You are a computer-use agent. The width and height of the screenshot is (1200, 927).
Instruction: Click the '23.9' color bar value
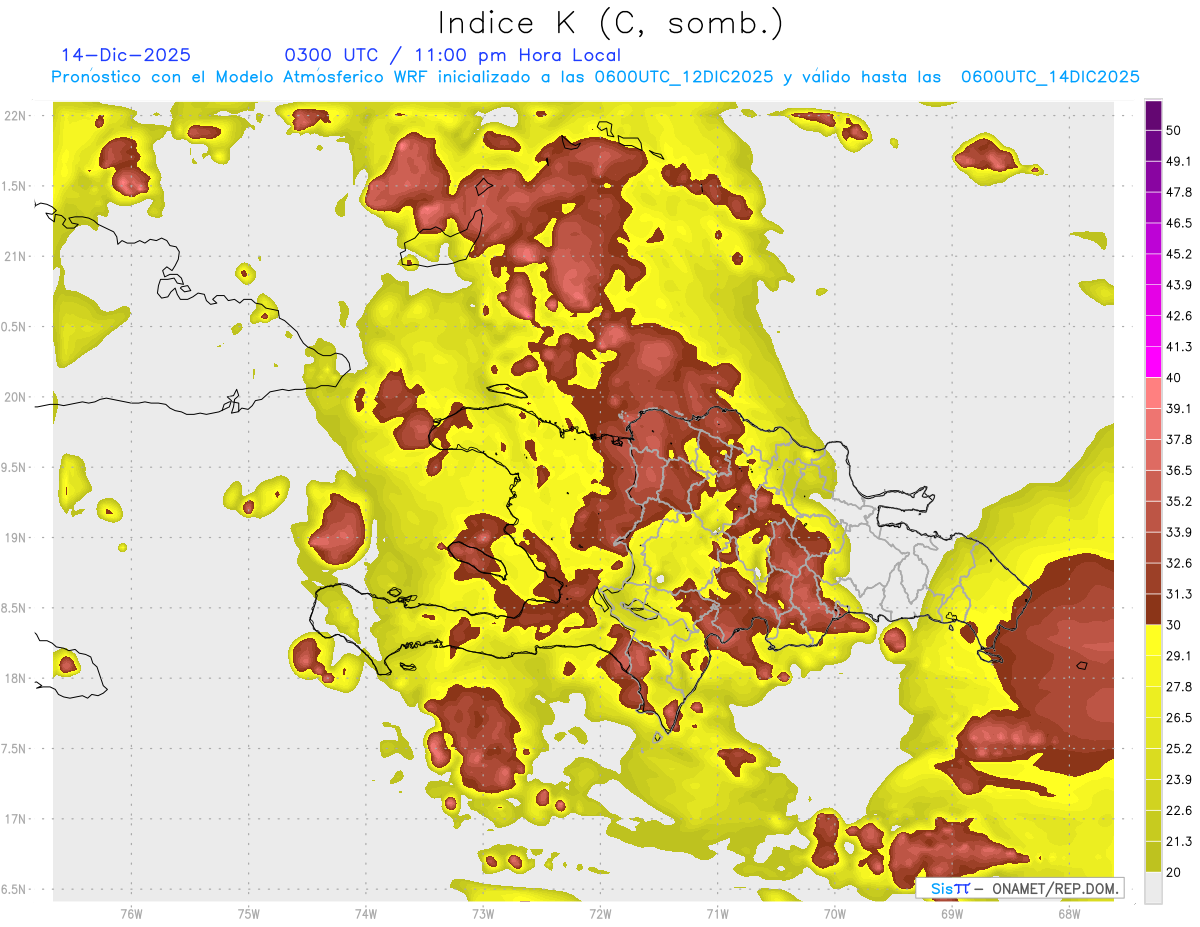(1179, 780)
